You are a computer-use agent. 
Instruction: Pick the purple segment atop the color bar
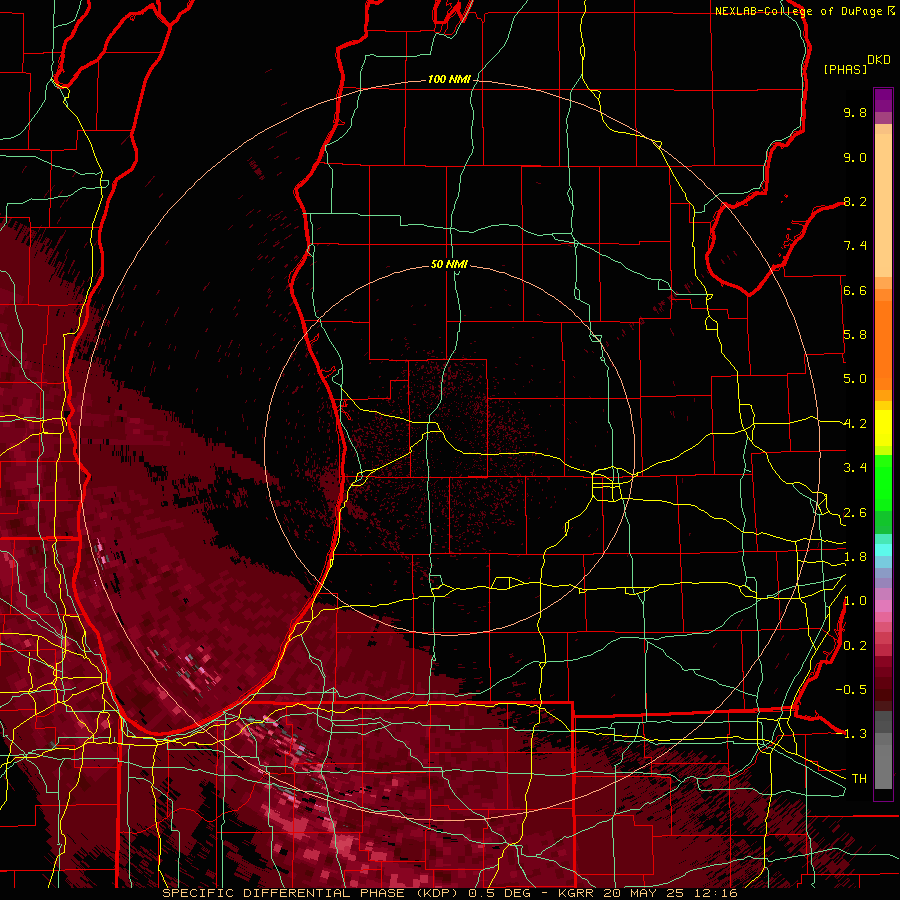[883, 100]
